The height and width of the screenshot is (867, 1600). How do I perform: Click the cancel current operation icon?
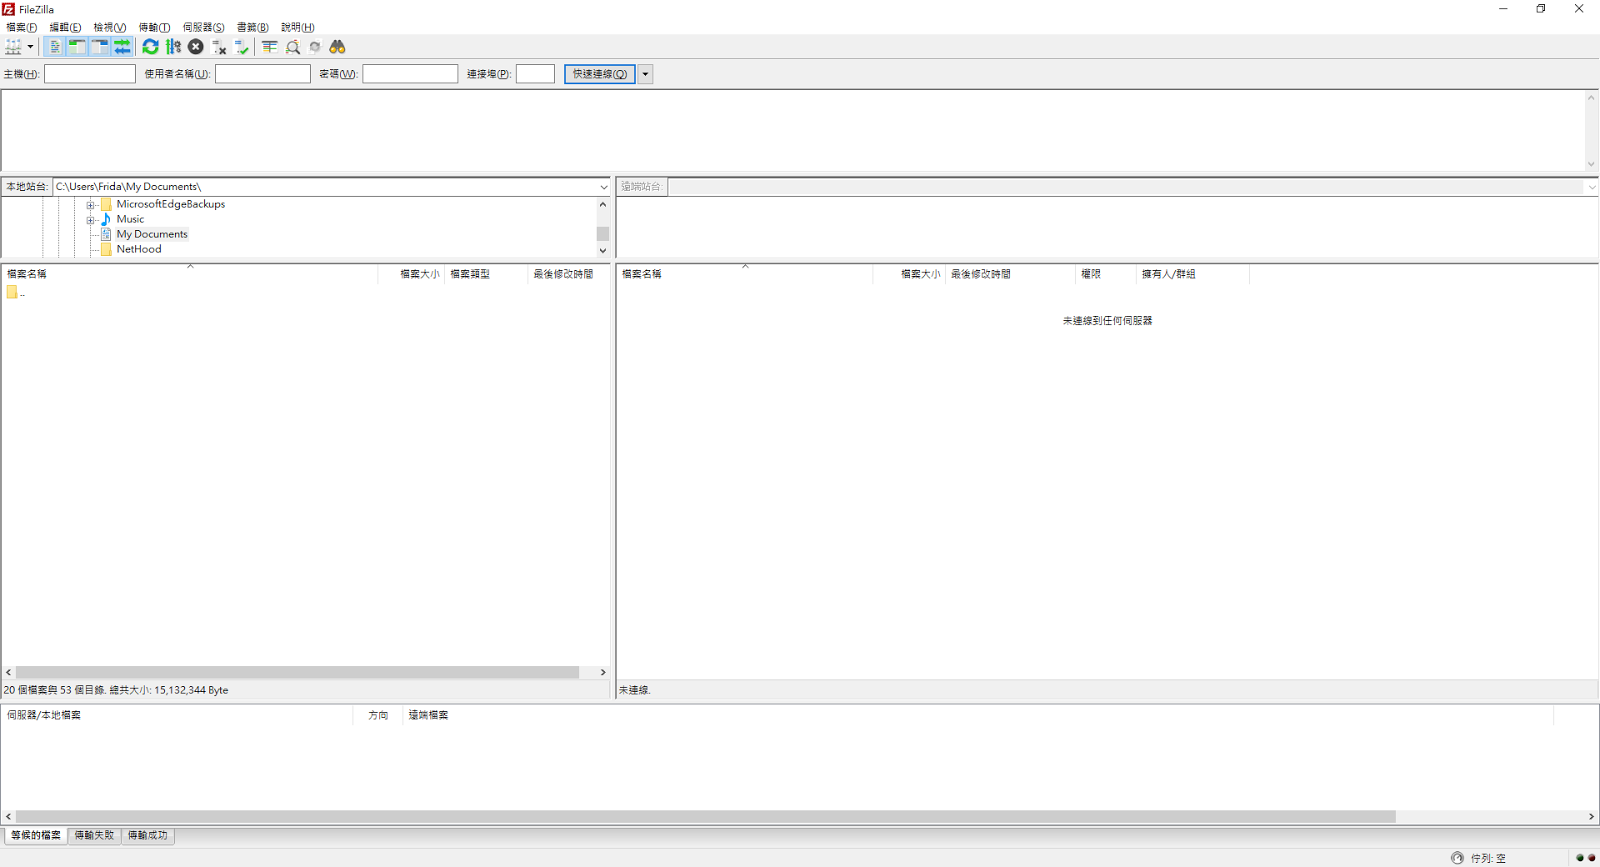(196, 47)
